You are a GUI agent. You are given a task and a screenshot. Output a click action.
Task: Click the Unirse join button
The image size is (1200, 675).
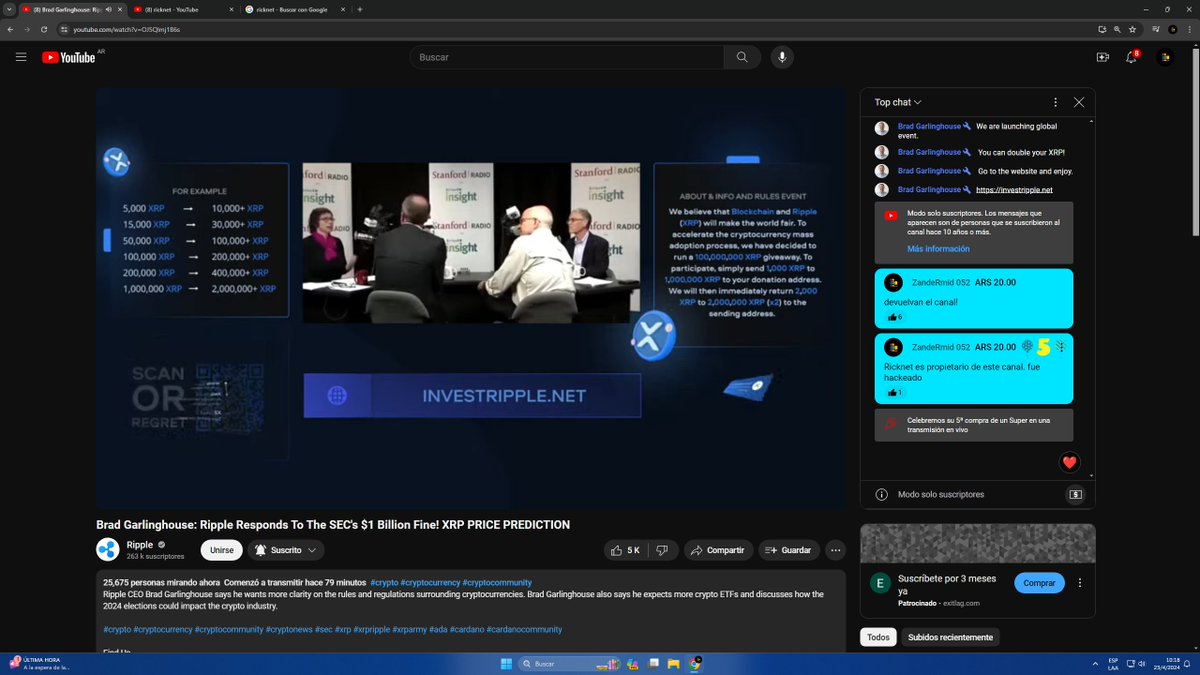coord(221,550)
